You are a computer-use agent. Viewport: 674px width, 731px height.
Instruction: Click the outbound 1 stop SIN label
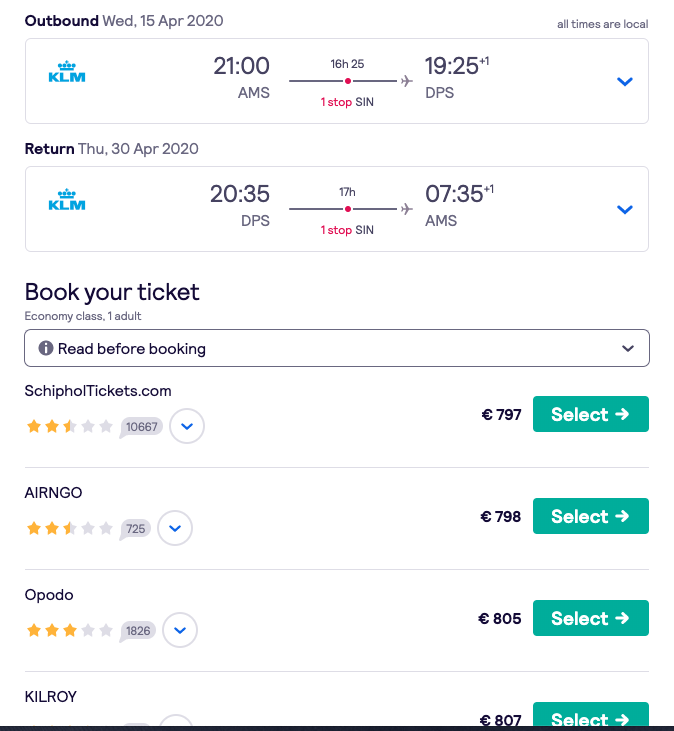(347, 102)
